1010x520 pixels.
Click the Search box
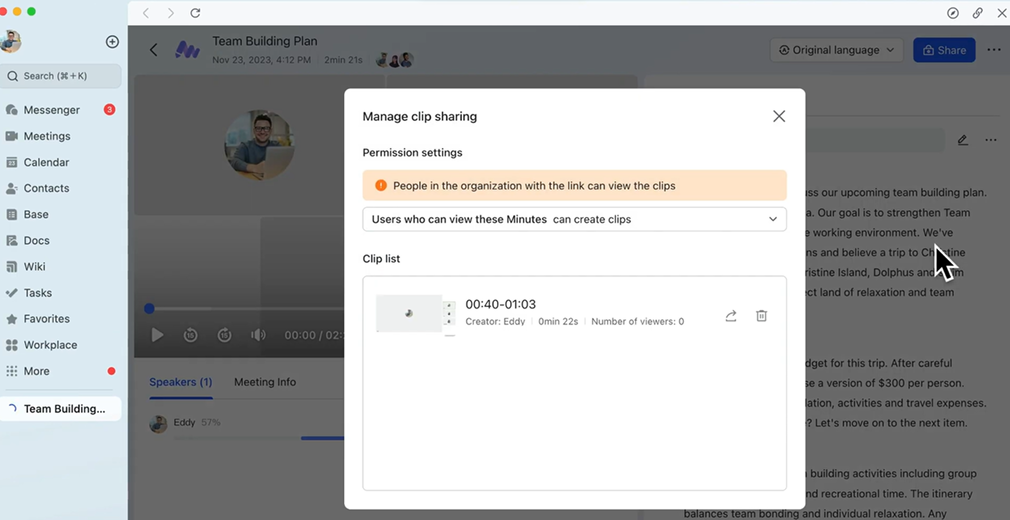62,76
